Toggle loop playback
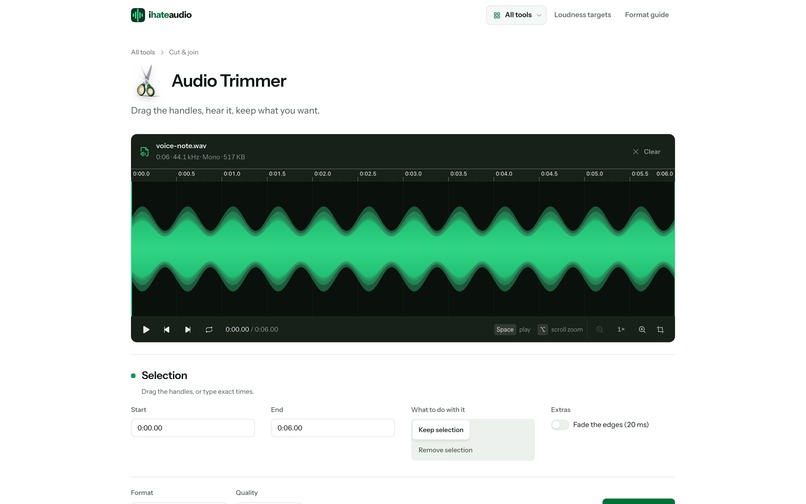The height and width of the screenshot is (504, 806). [x=209, y=330]
